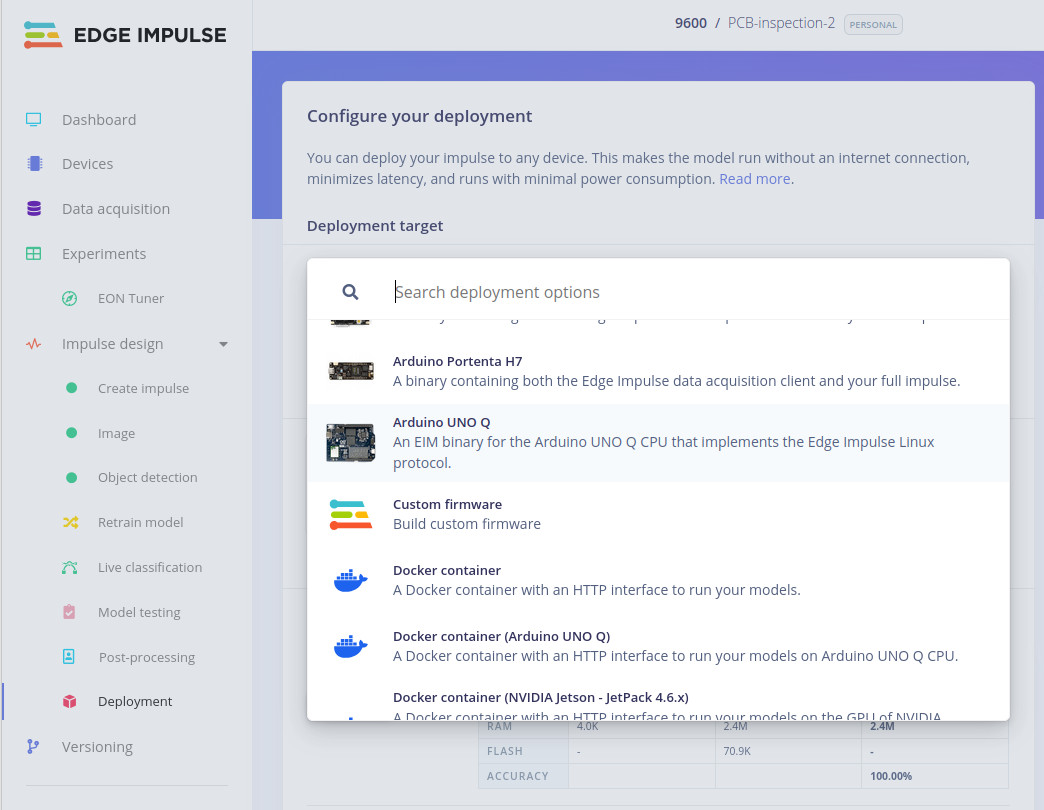1044x810 pixels.
Task: Click the Devices chip icon
Action: 35,164
